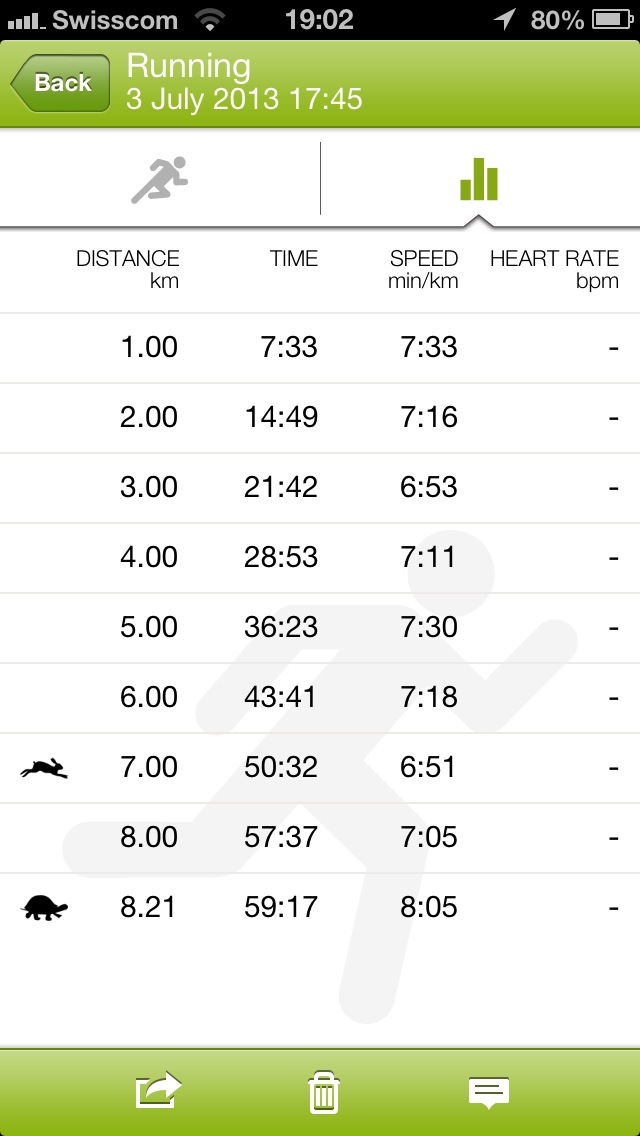The image size is (640, 1136).
Task: Tap the rabbit fastest split icon
Action: point(44,769)
